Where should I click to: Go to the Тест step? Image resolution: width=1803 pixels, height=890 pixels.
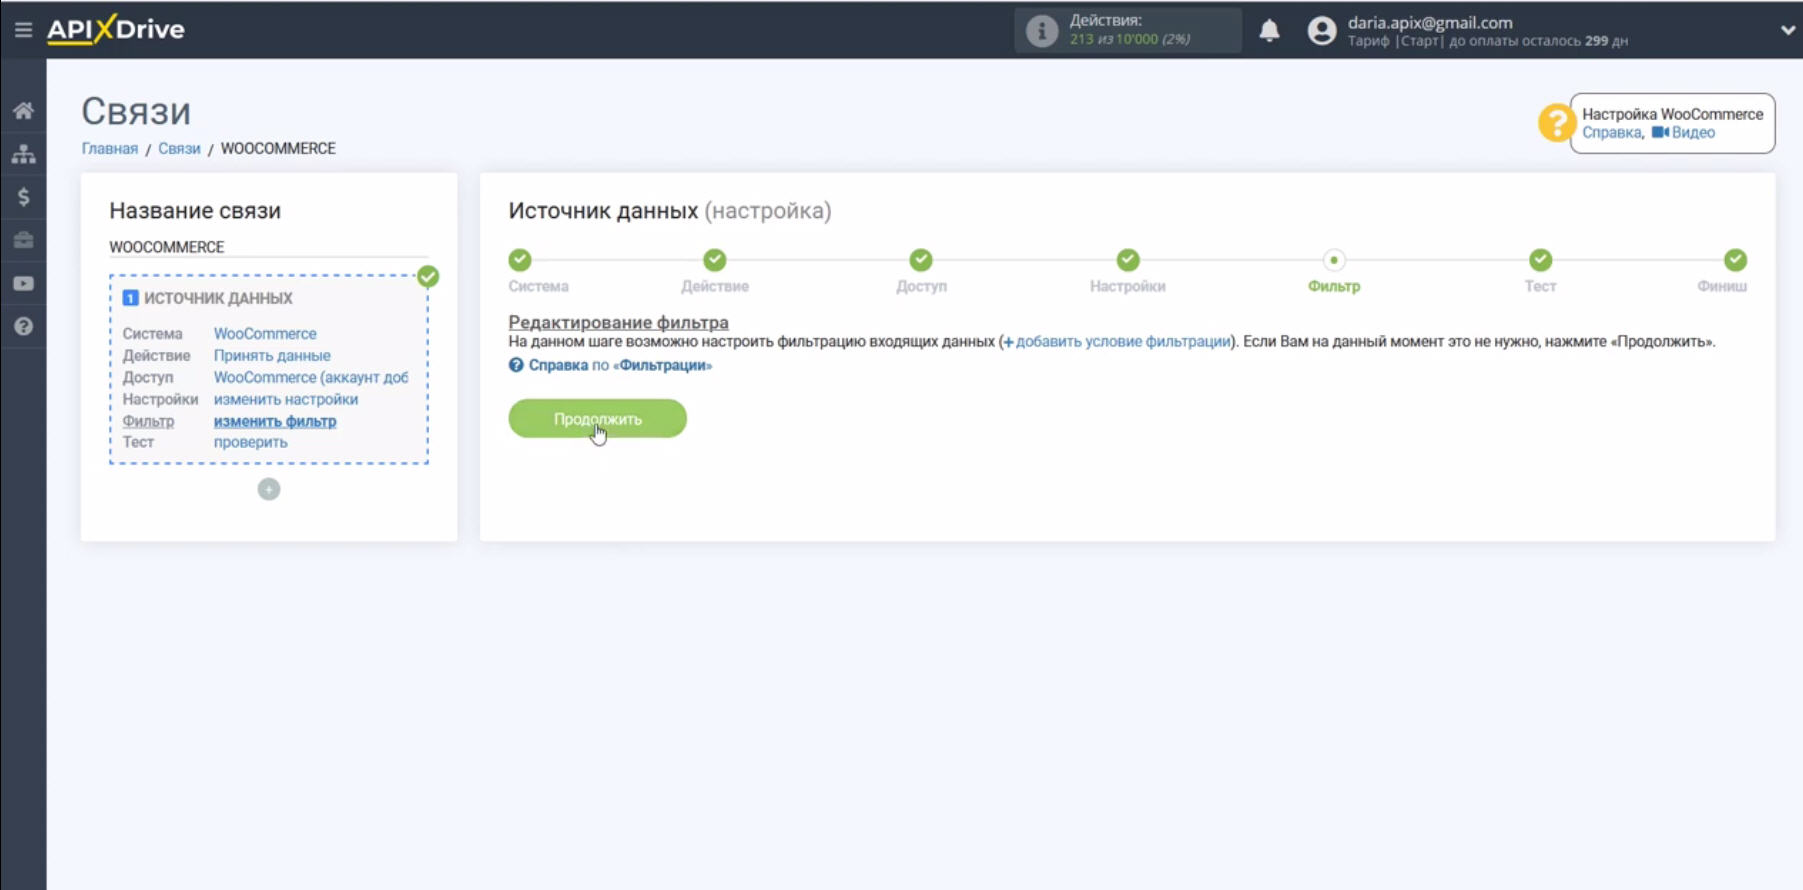coord(1540,260)
